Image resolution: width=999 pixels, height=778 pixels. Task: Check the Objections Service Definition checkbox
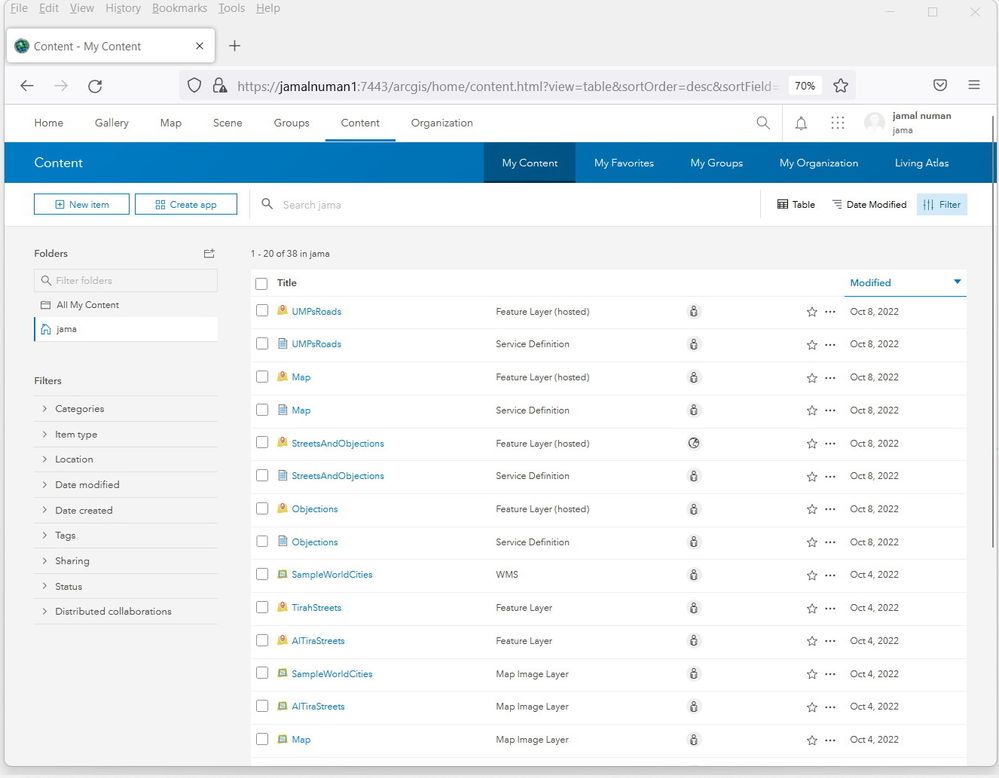tap(262, 541)
